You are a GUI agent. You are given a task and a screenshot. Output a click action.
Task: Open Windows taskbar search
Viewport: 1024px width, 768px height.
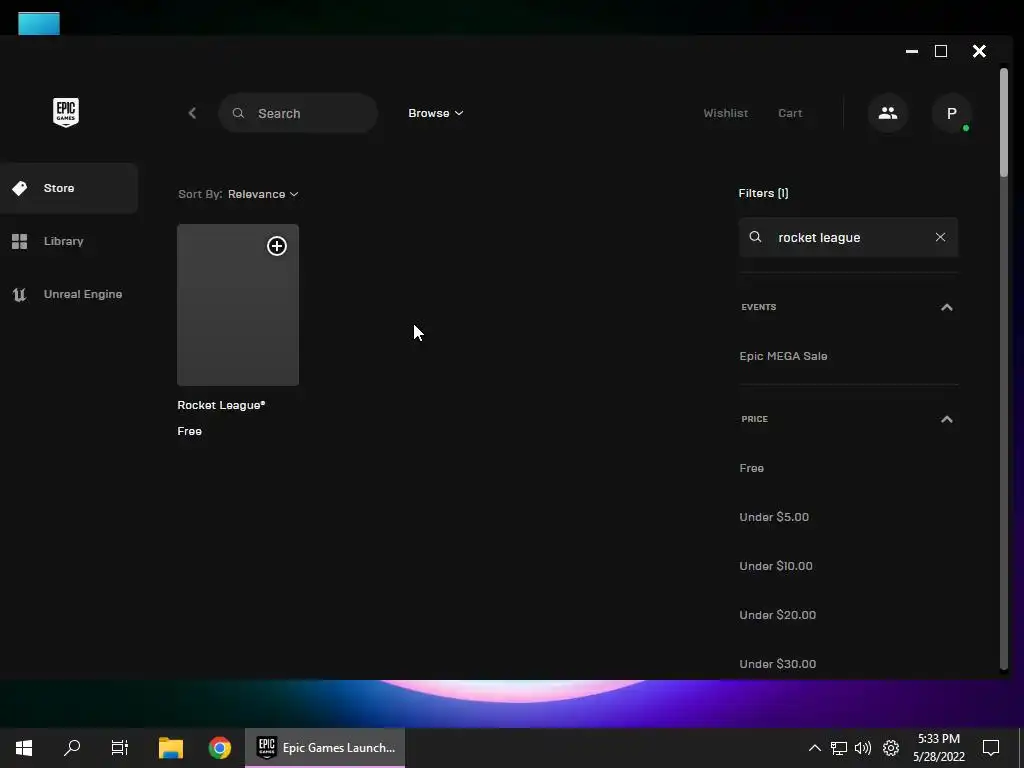point(72,748)
